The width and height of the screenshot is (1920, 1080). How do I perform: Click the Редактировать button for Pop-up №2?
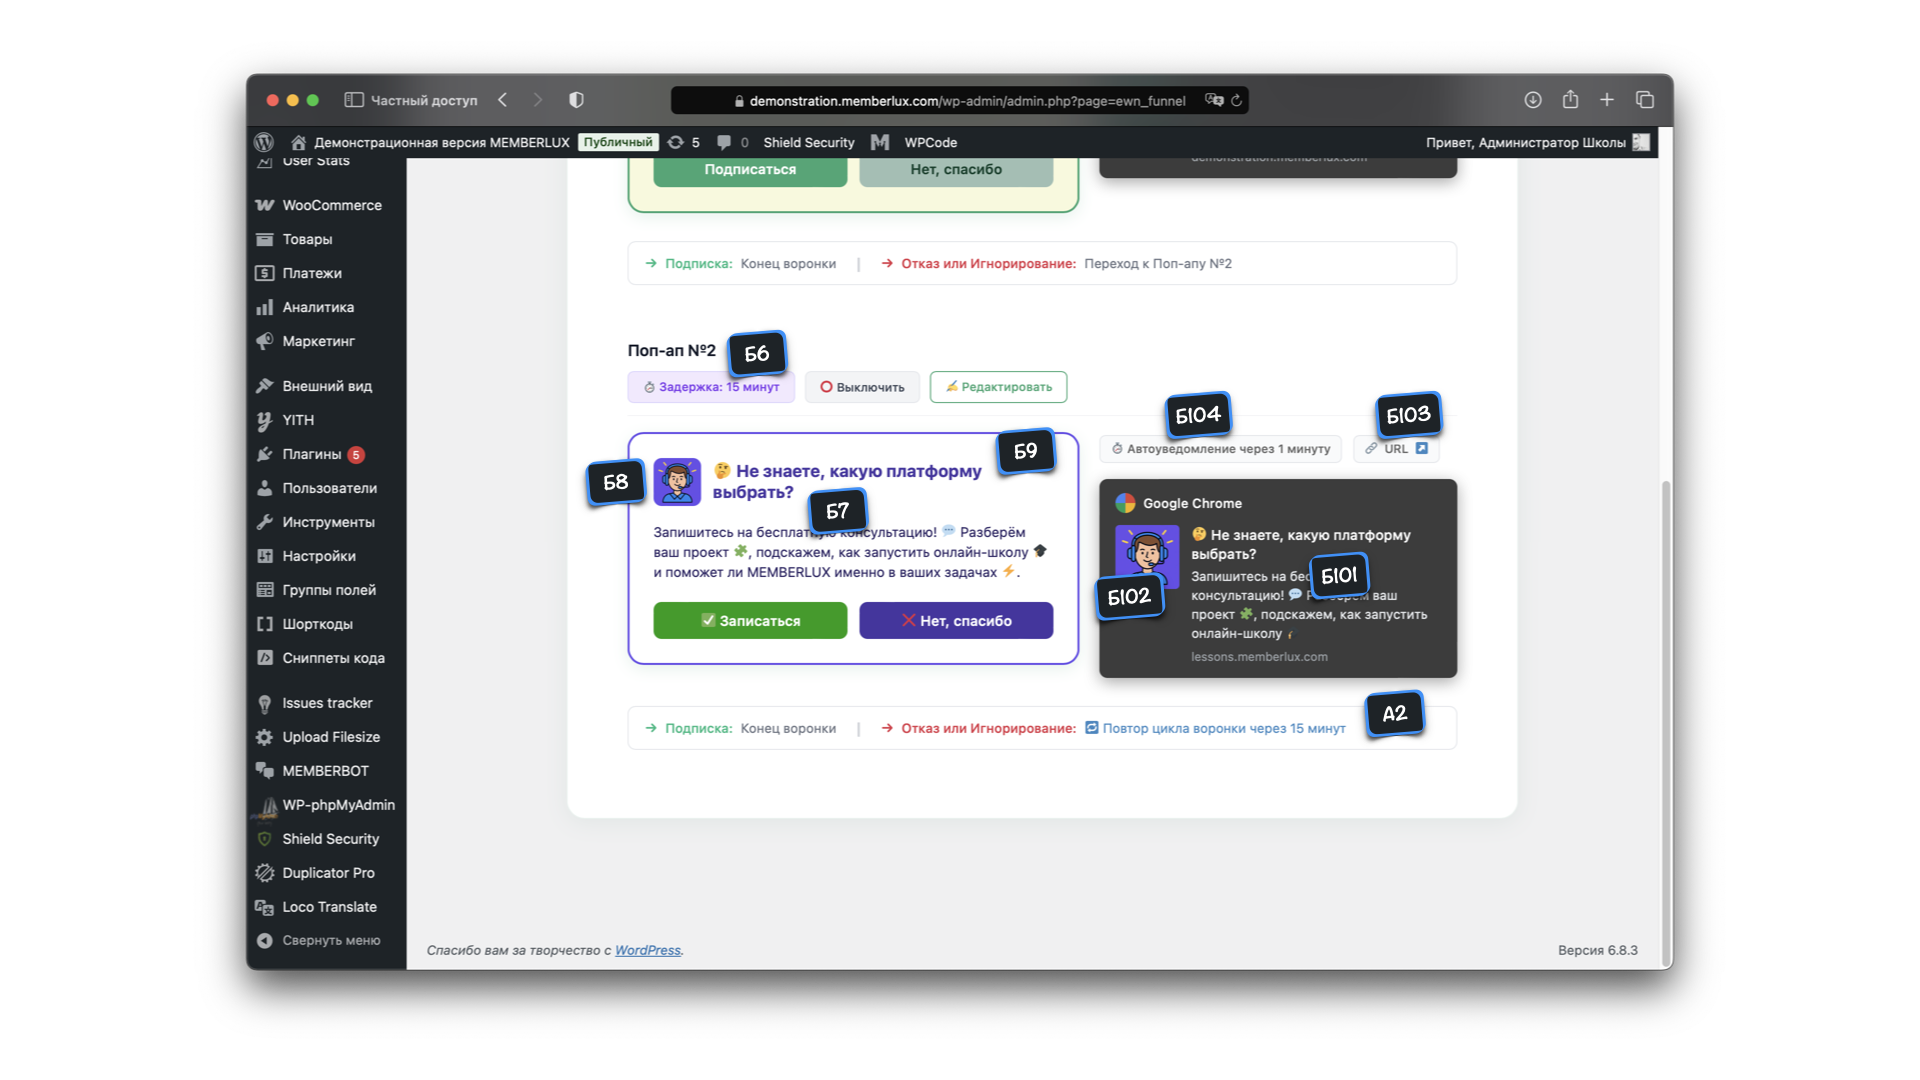998,387
